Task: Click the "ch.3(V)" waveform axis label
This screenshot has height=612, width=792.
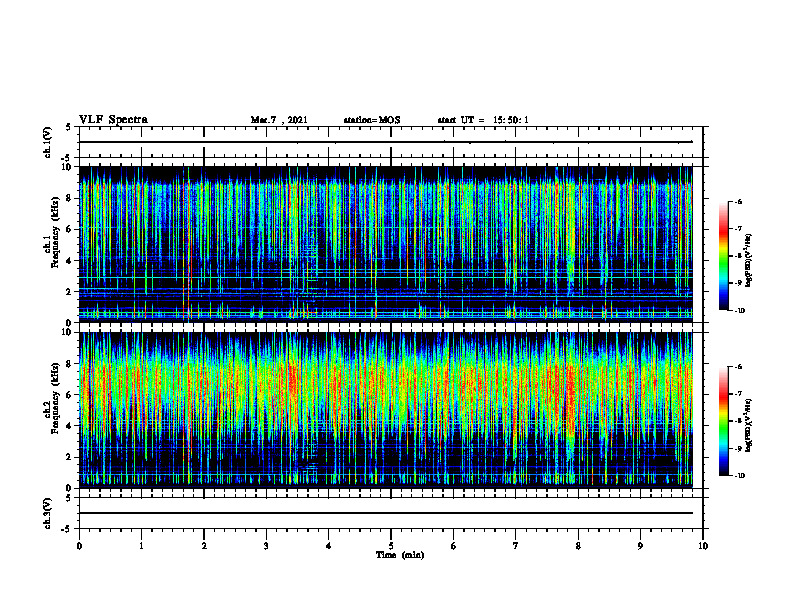Action: [48, 513]
